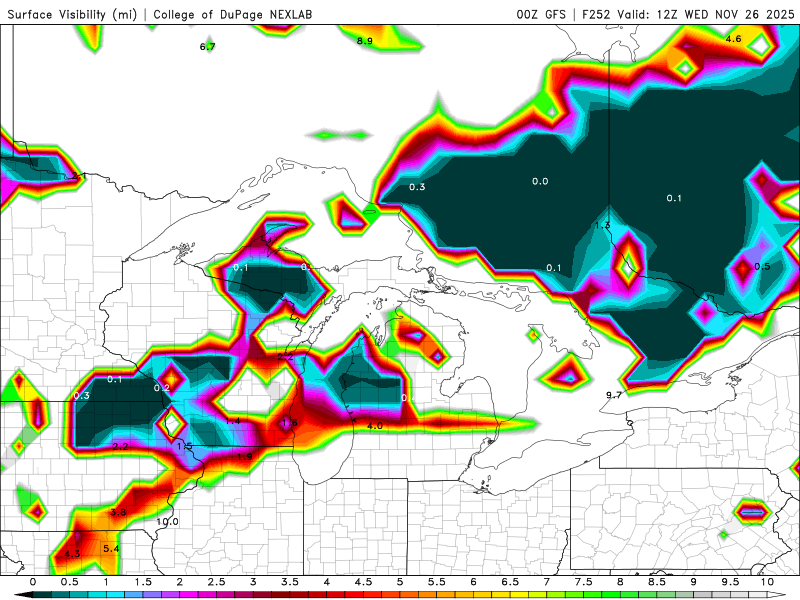Click the 4.0 visibility value on the map
The height and width of the screenshot is (600, 800).
pyautogui.click(x=374, y=426)
